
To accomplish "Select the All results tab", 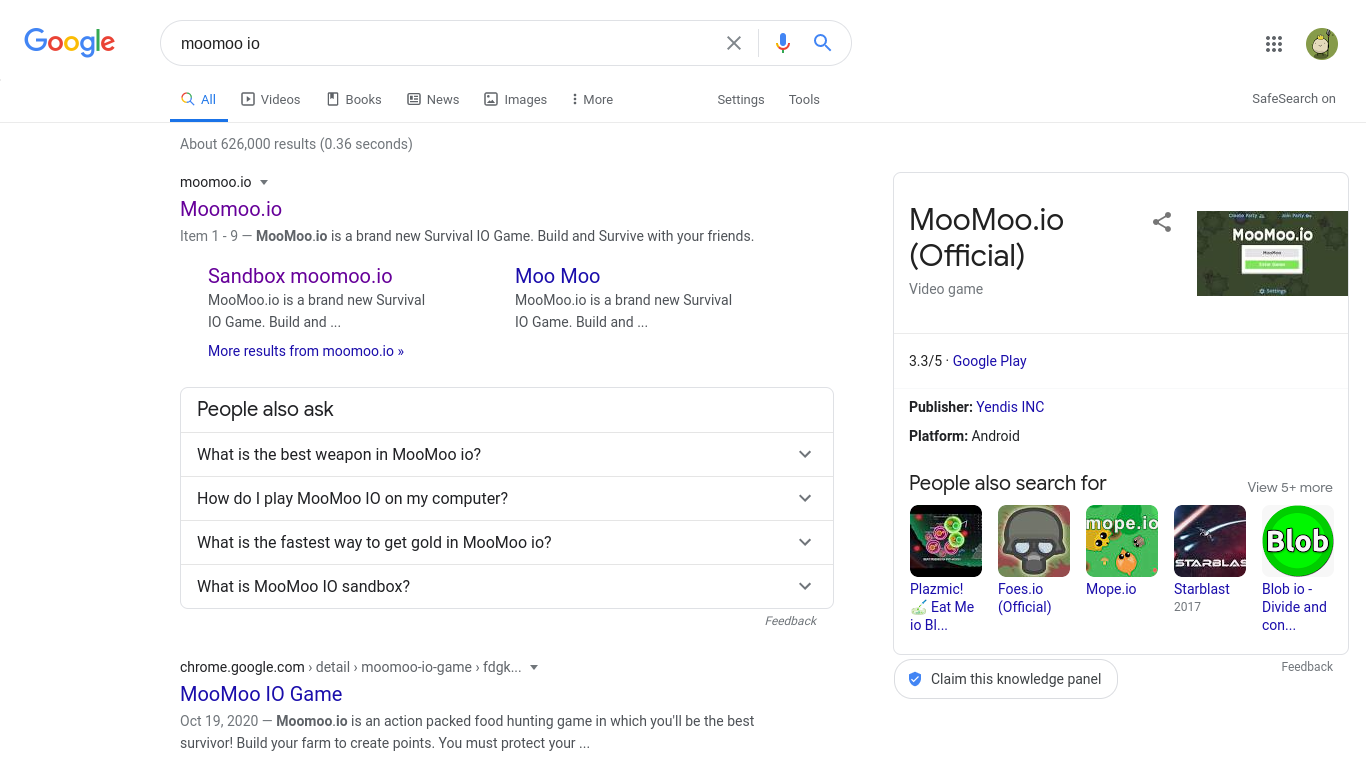I will (x=199, y=99).
